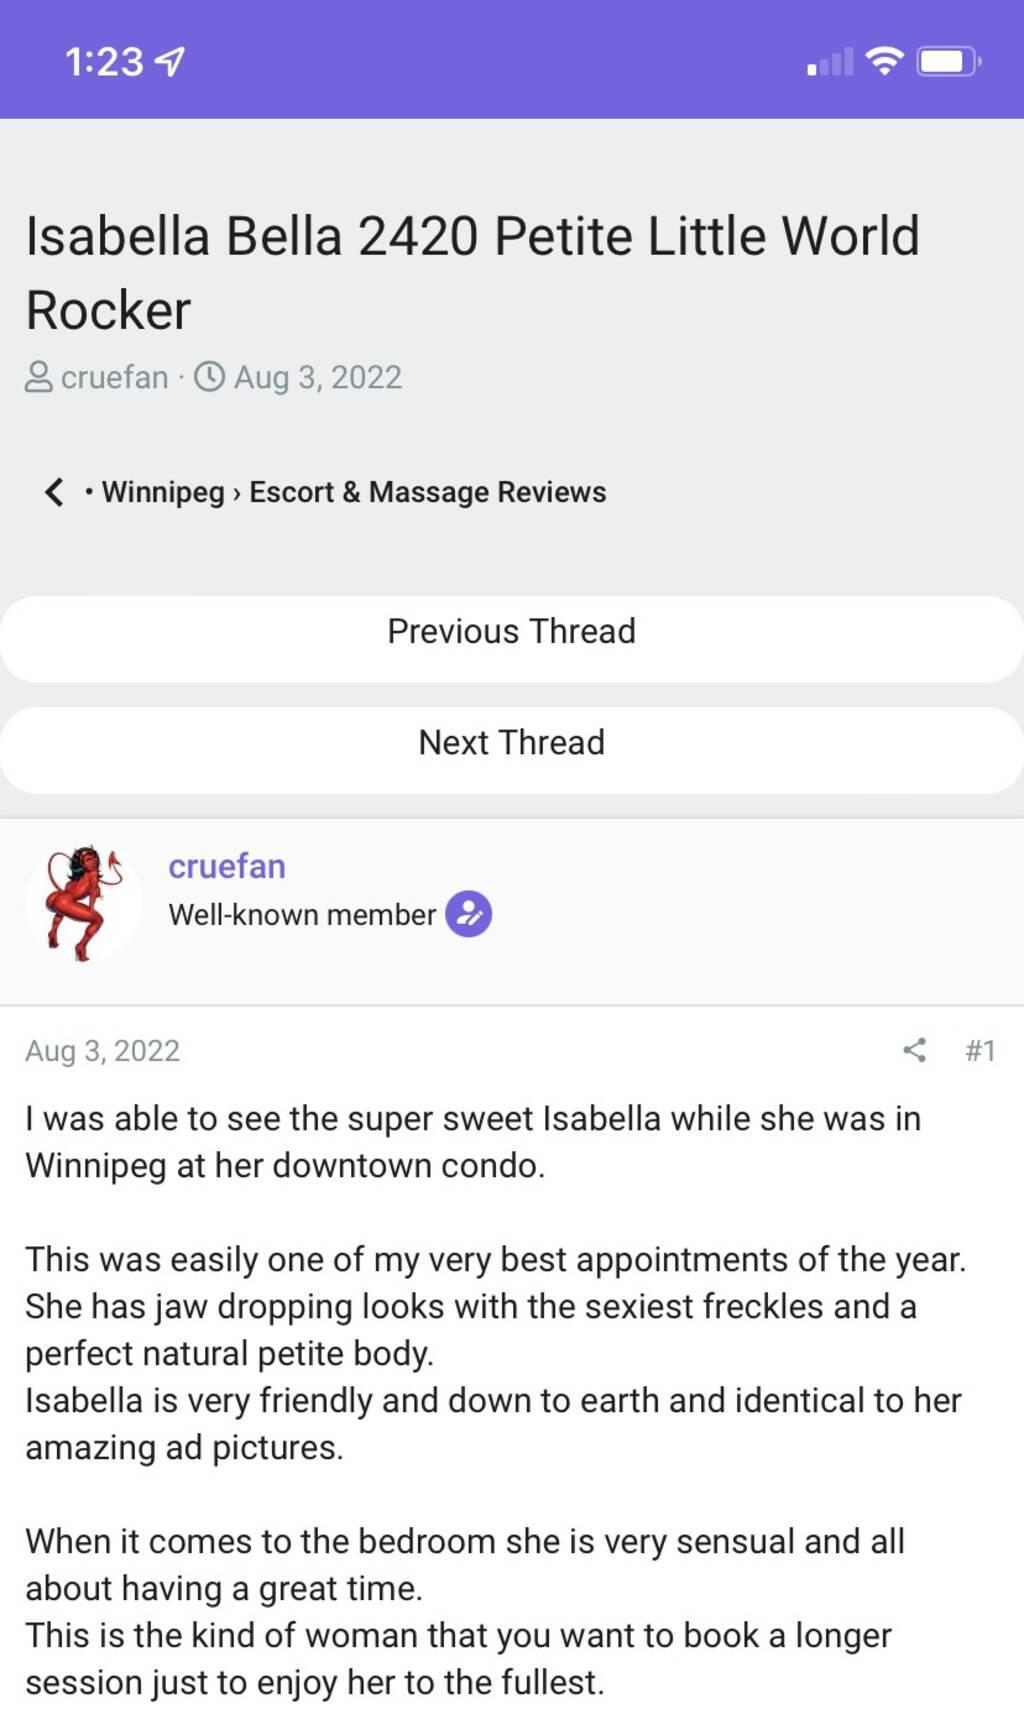Tap the thread starter badge icon
Screen dimensions: 1024x1728
tap(468, 914)
